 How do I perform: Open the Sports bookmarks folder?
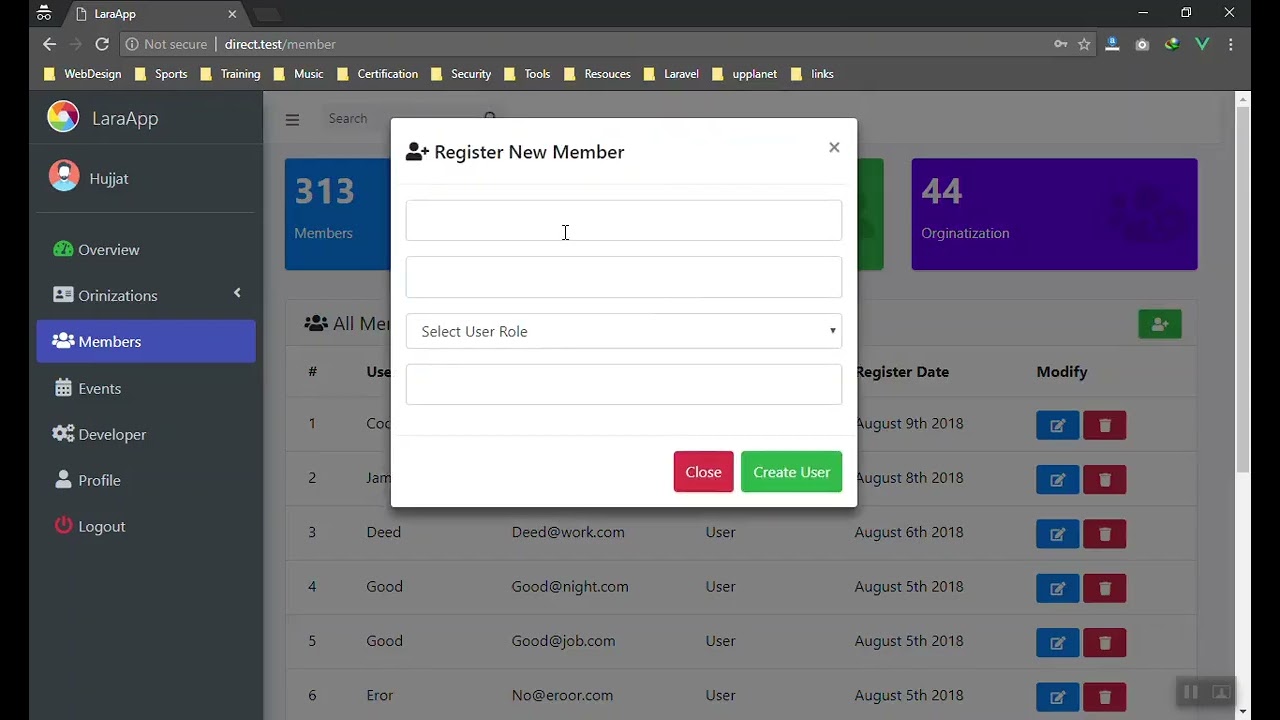161,74
